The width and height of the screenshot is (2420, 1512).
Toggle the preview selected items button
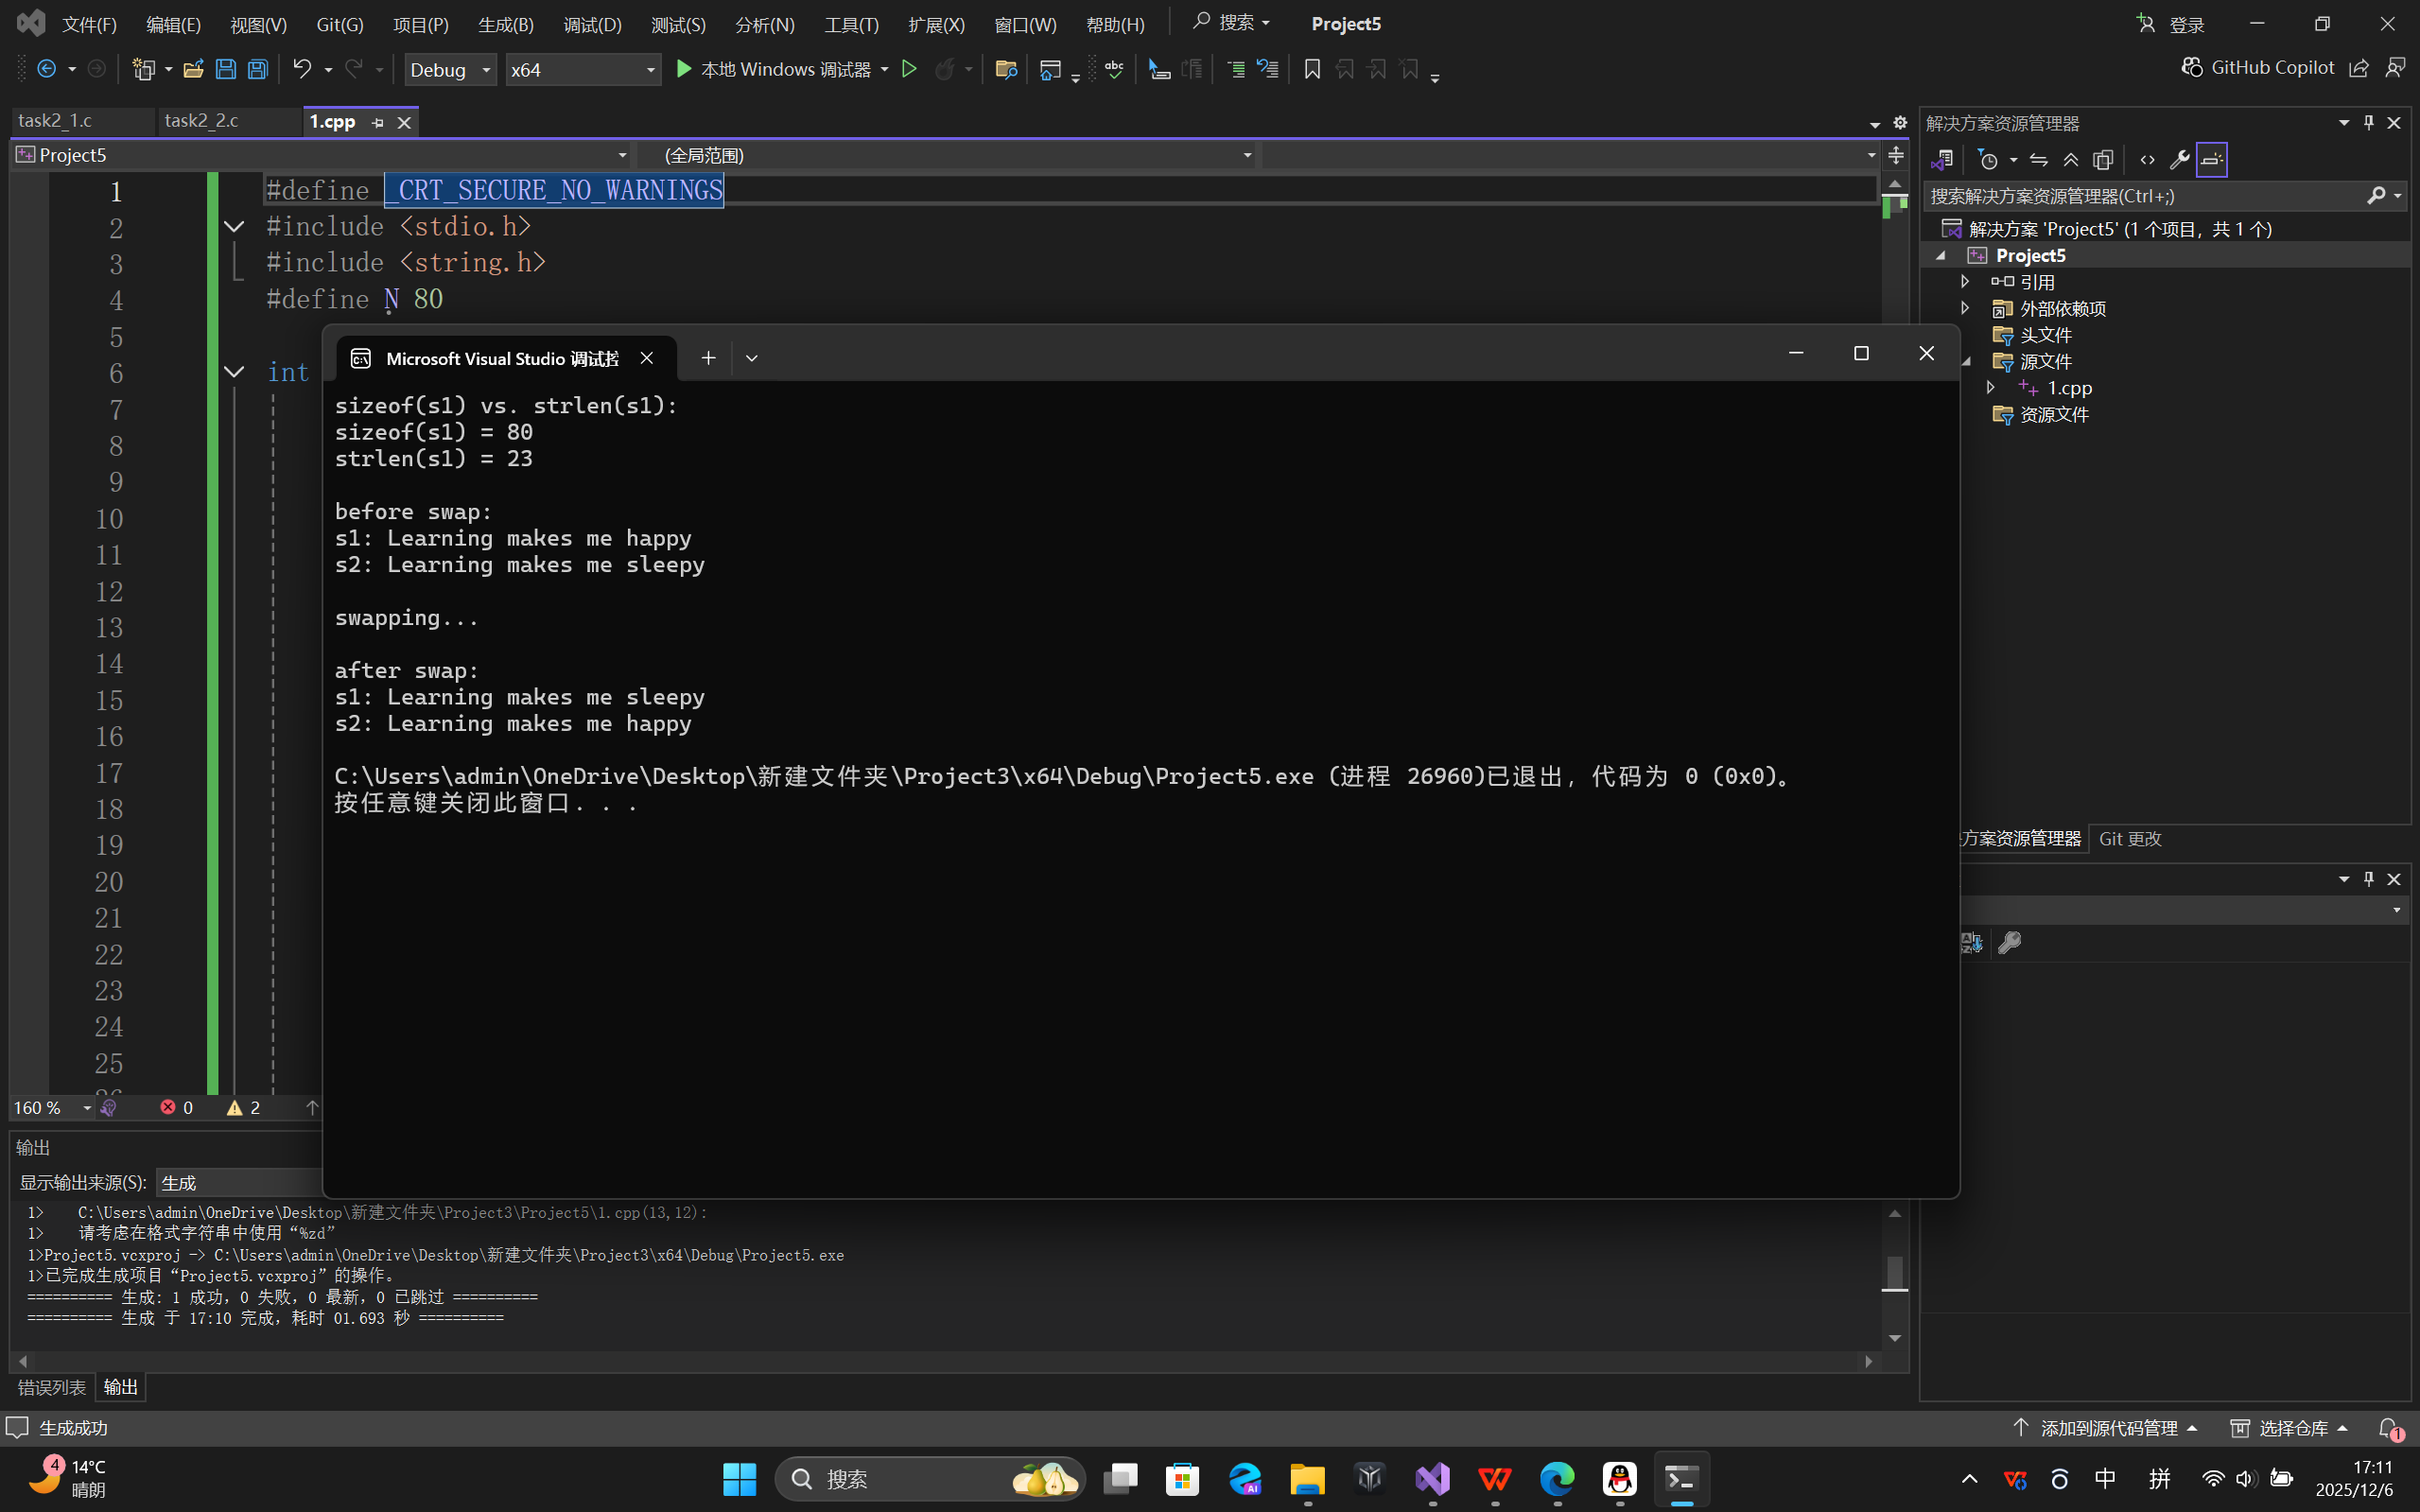point(2211,160)
